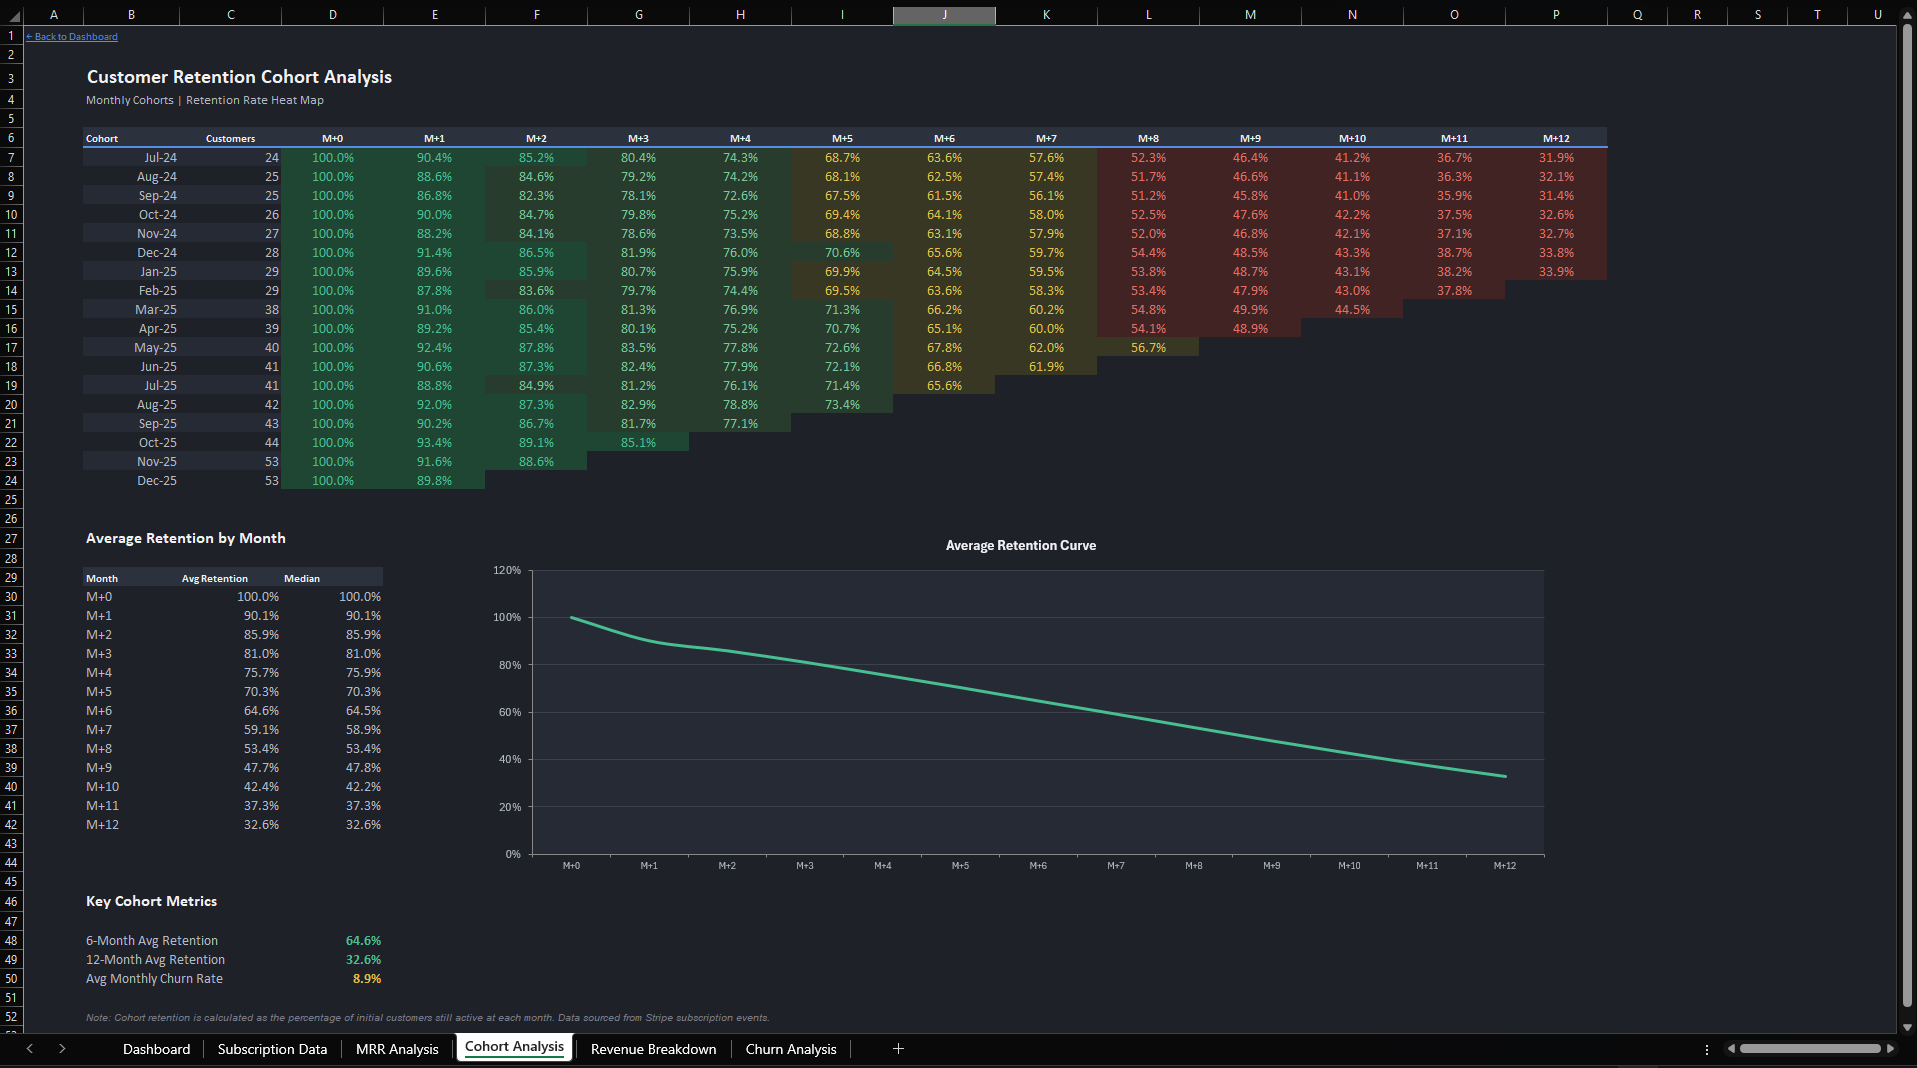Open the Subscription Data sheet tab
Screen dimensions: 1917x1068
click(x=272, y=1049)
